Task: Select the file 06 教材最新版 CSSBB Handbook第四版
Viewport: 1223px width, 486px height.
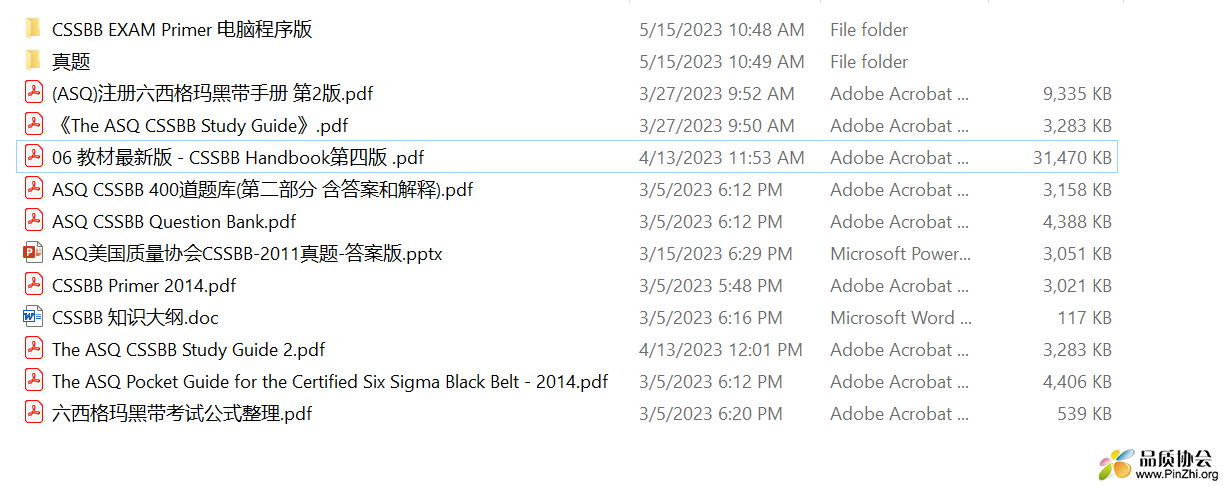Action: point(568,157)
